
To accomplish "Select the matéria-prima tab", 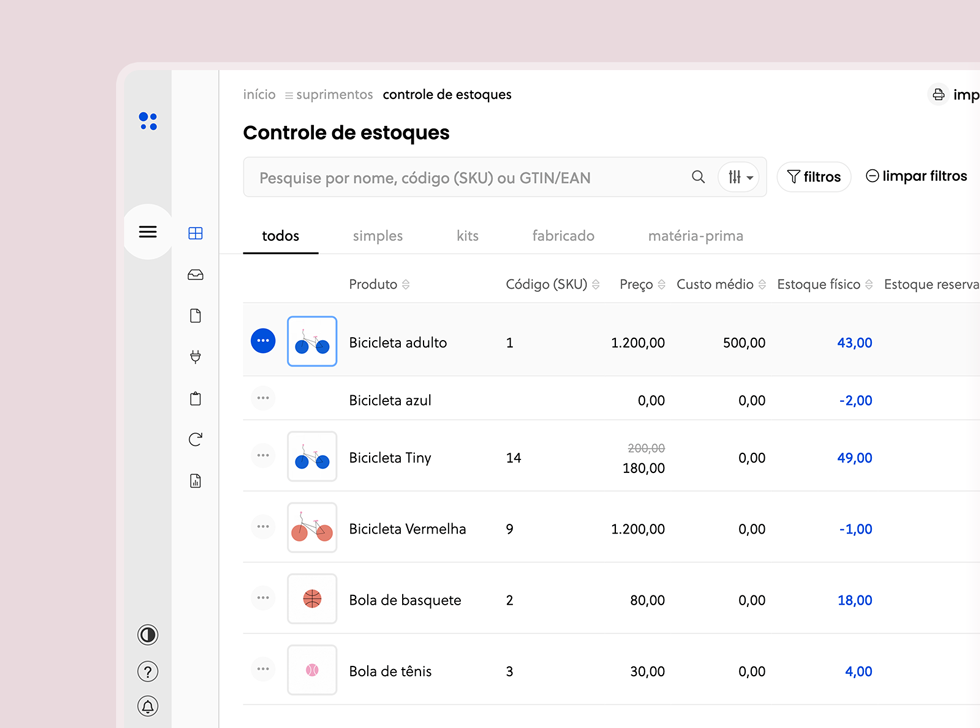I will pos(695,236).
